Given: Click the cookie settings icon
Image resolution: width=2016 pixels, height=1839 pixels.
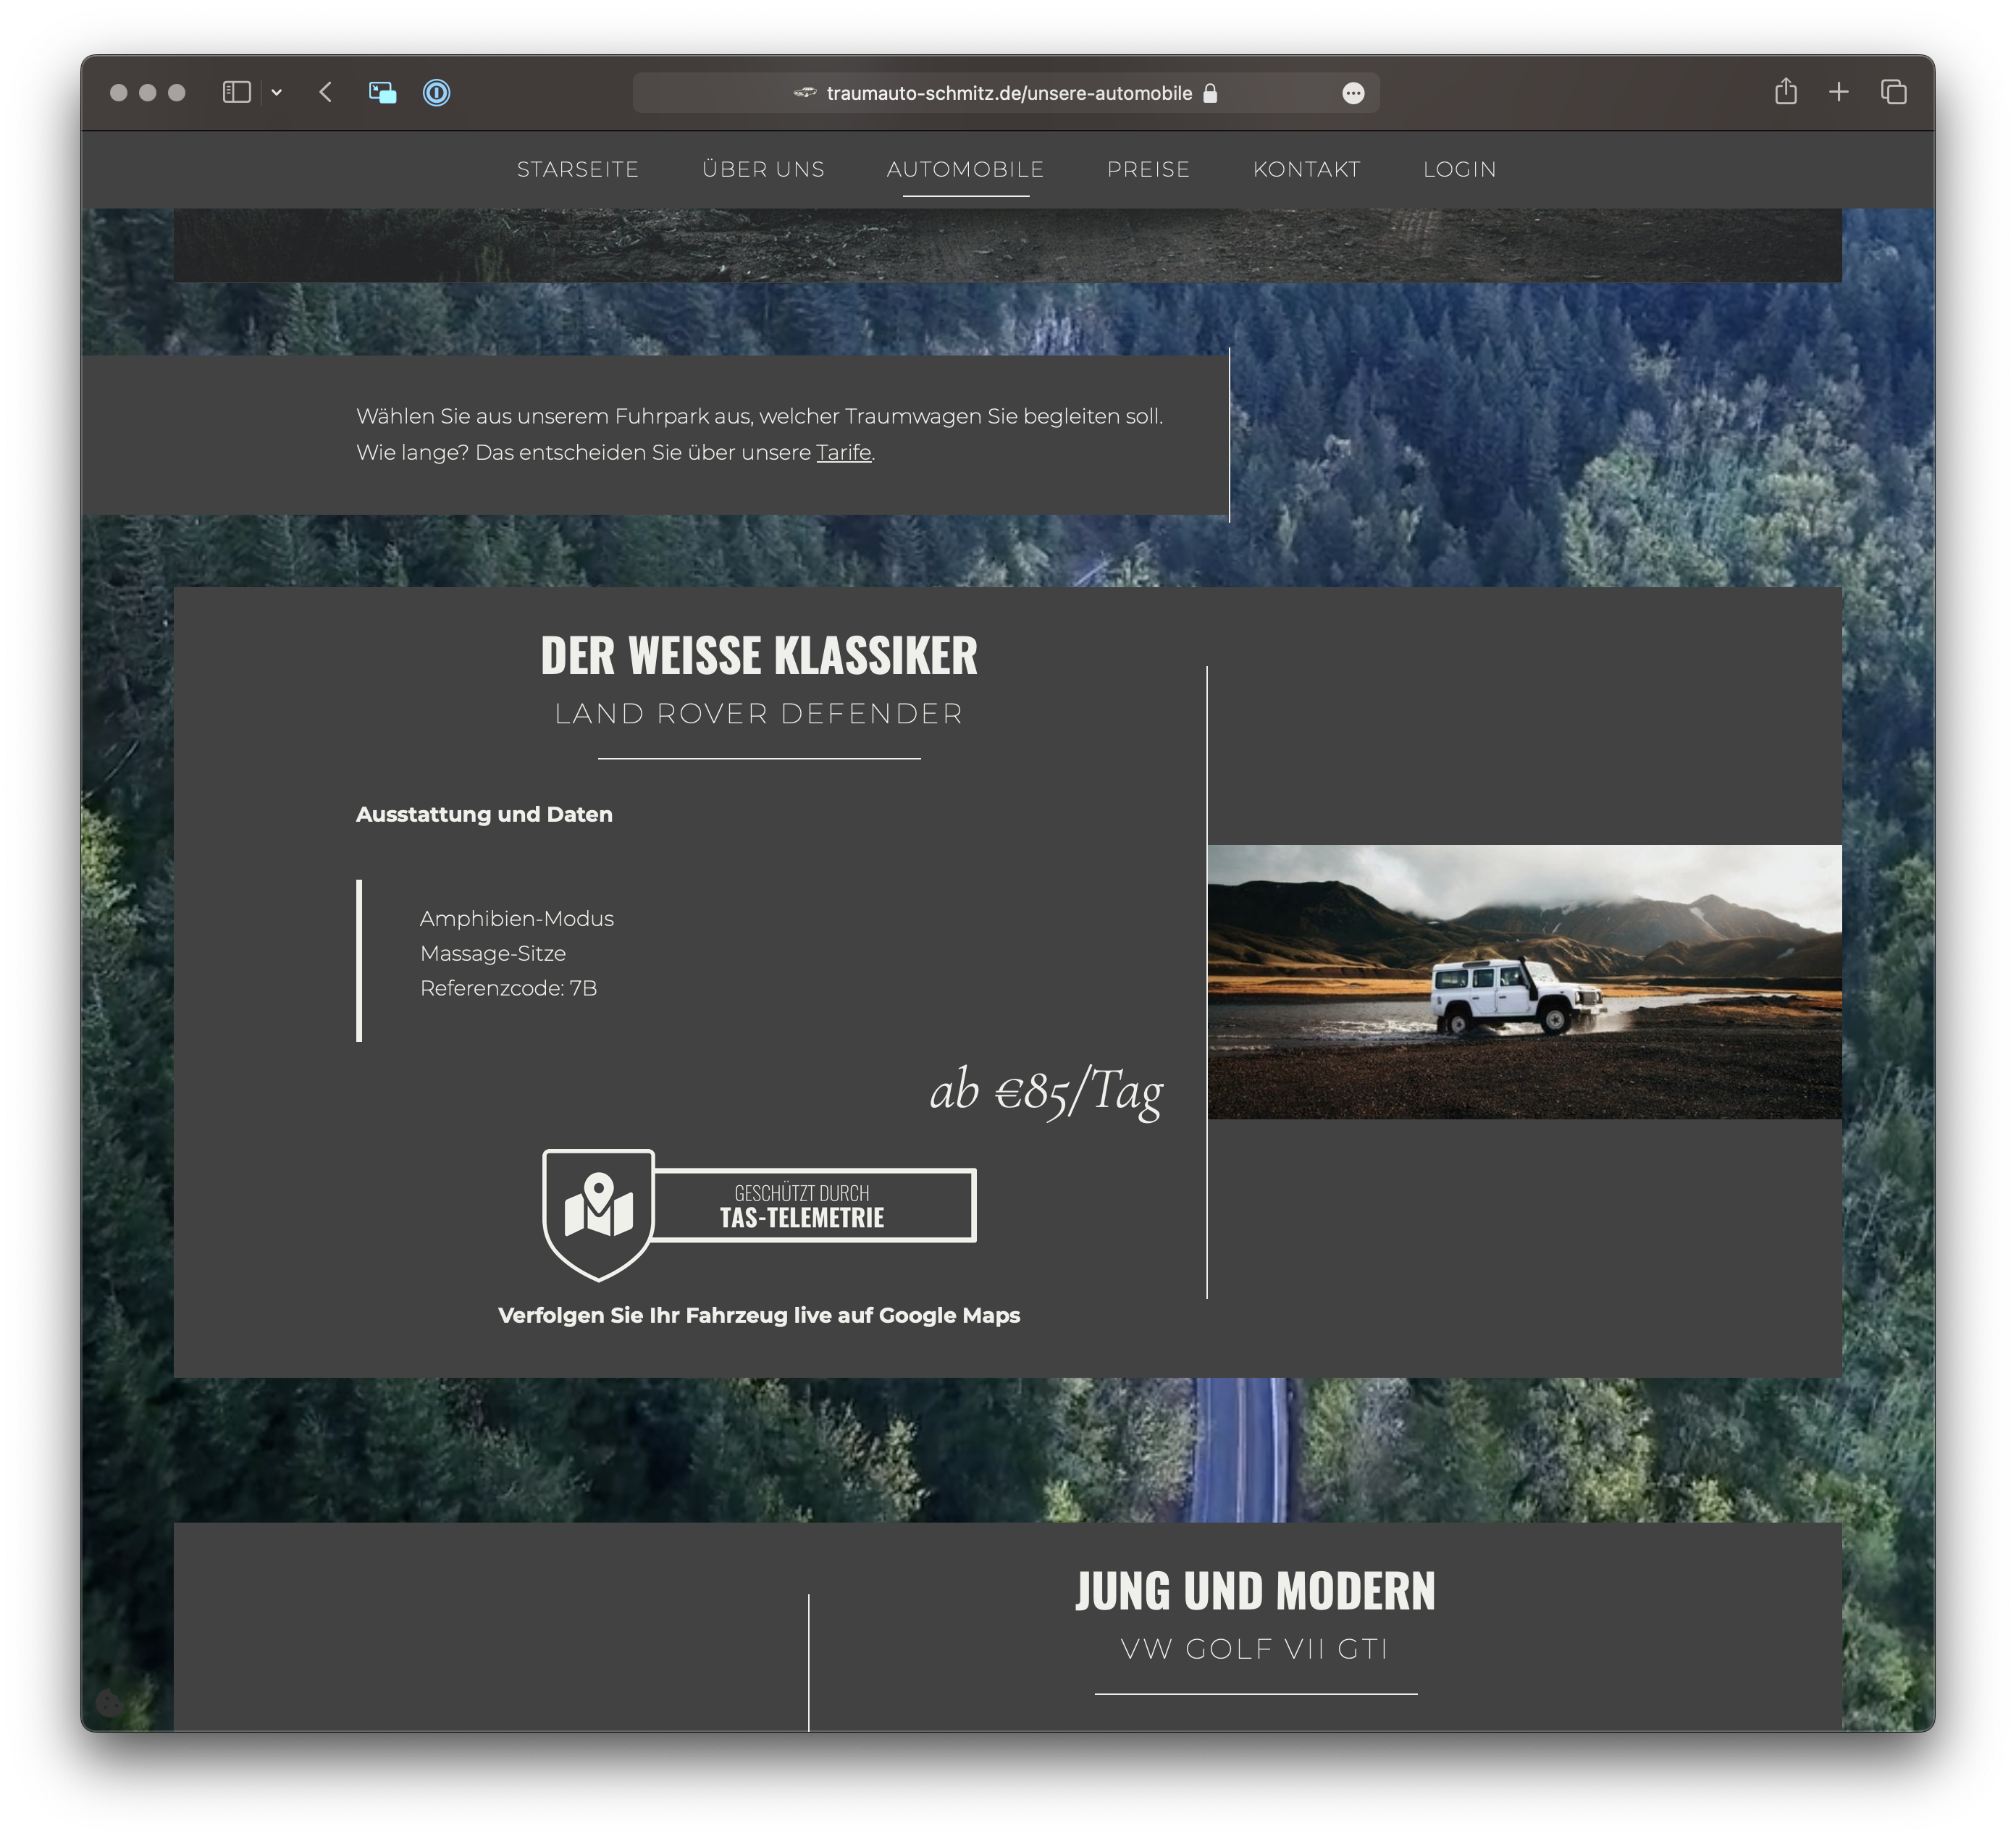Looking at the screenshot, I should click(x=110, y=1703).
